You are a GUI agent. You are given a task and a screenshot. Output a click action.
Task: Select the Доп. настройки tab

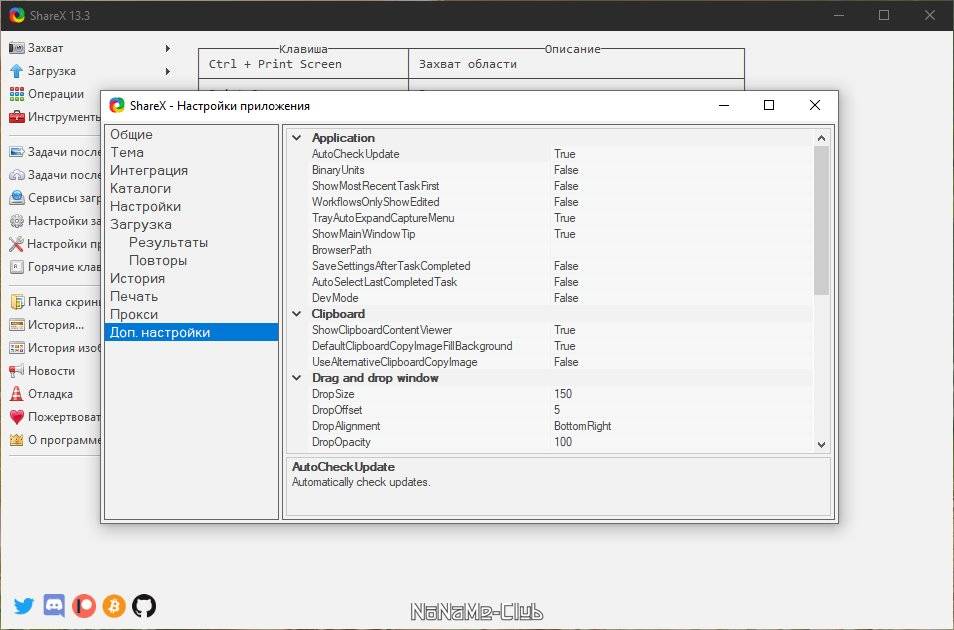tap(192, 332)
